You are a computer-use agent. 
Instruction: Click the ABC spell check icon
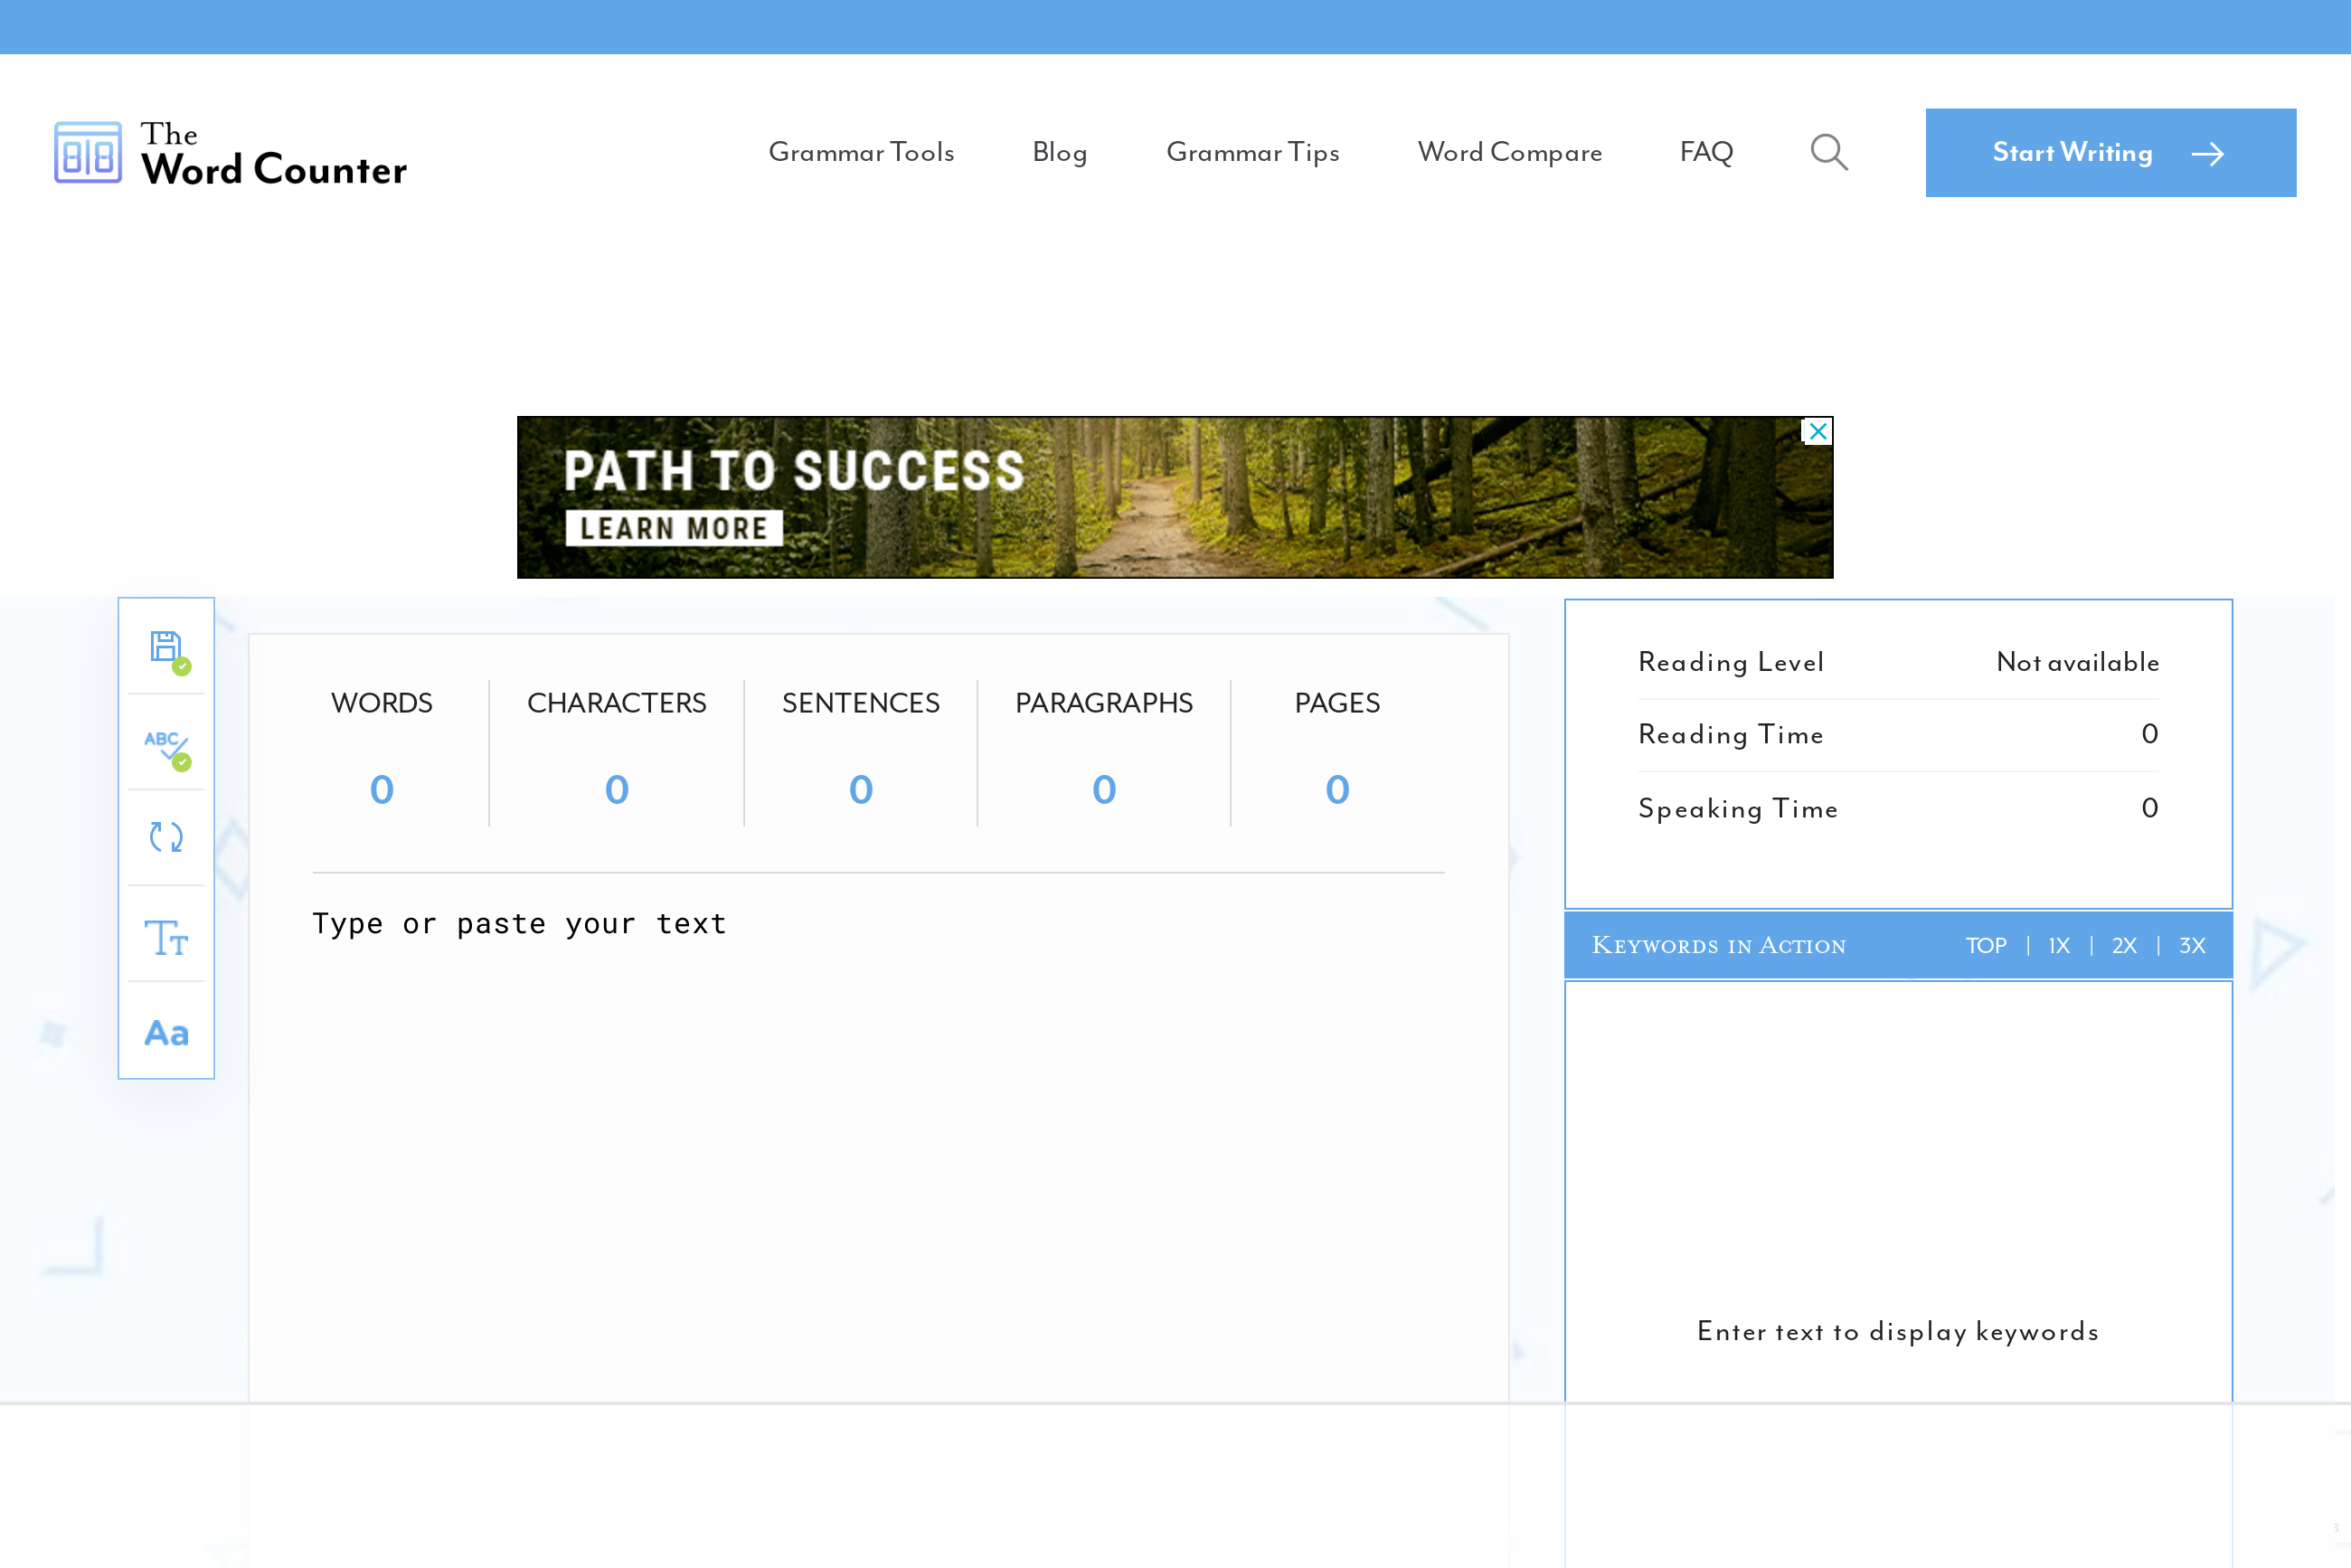click(x=166, y=745)
